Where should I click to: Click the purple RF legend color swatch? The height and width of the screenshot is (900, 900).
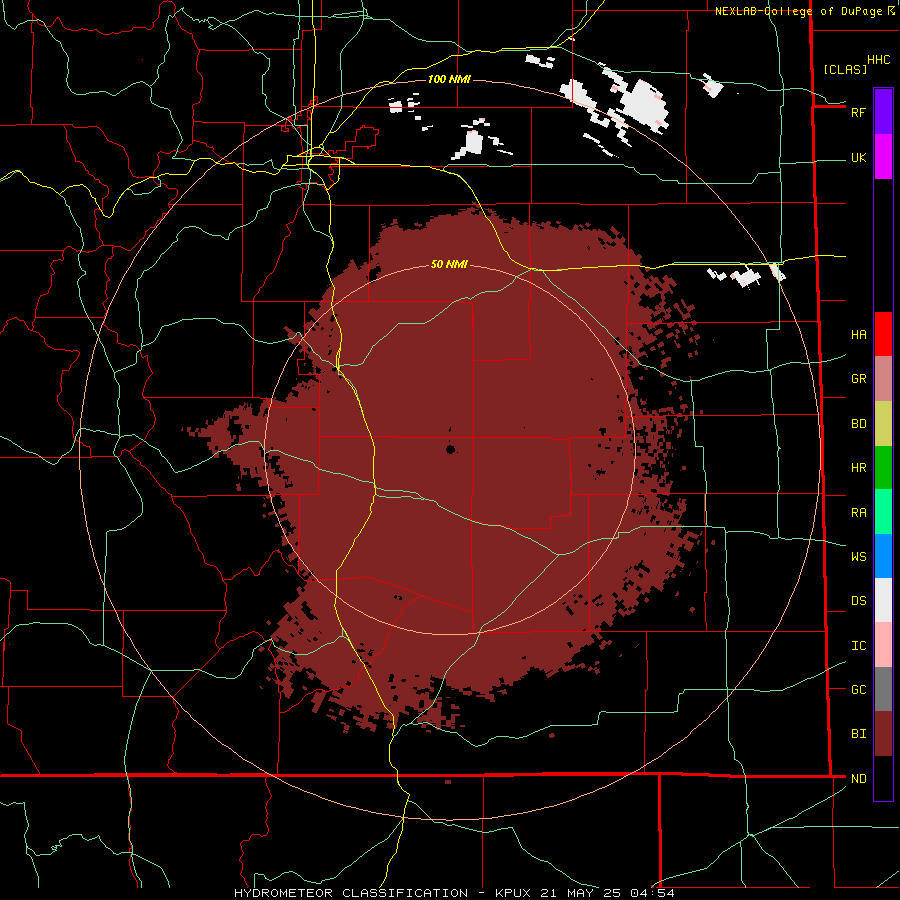[883, 112]
